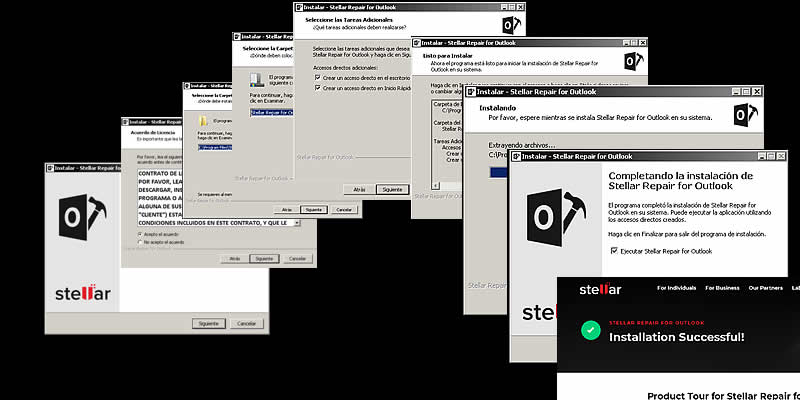Click Siguiente in the welcome installer window
This screenshot has height=400, width=800.
tap(209, 323)
